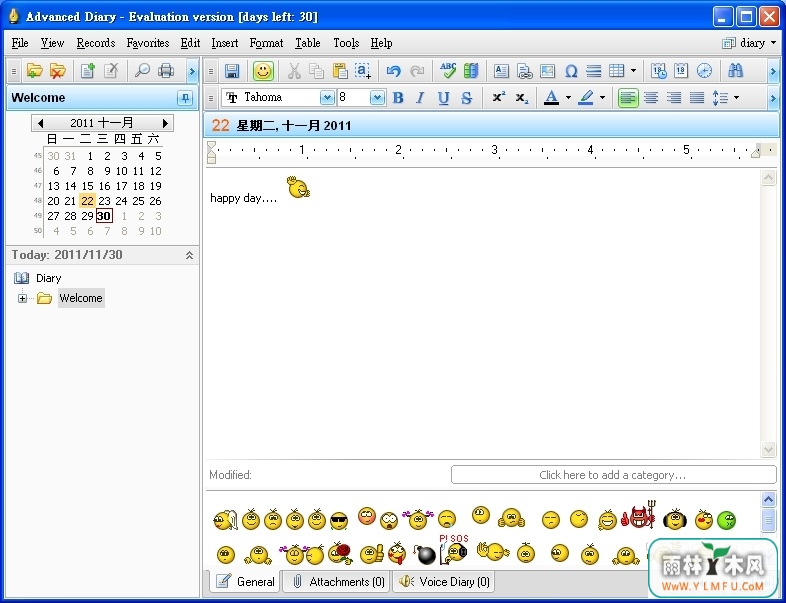Click new record icon
Image resolution: width=786 pixels, height=603 pixels.
(x=88, y=71)
